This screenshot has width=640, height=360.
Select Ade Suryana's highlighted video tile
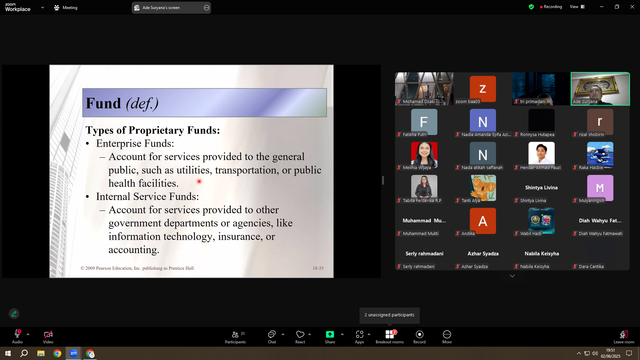point(600,89)
